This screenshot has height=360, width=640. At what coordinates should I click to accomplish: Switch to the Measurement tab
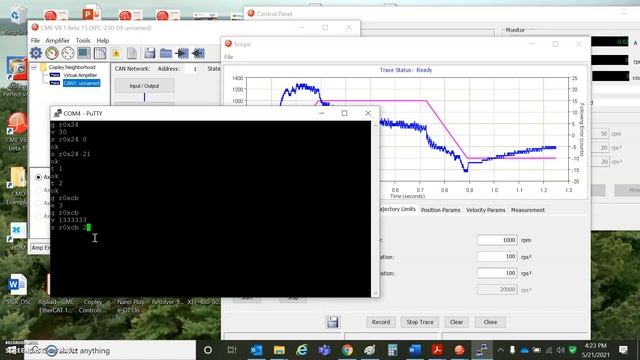click(528, 210)
